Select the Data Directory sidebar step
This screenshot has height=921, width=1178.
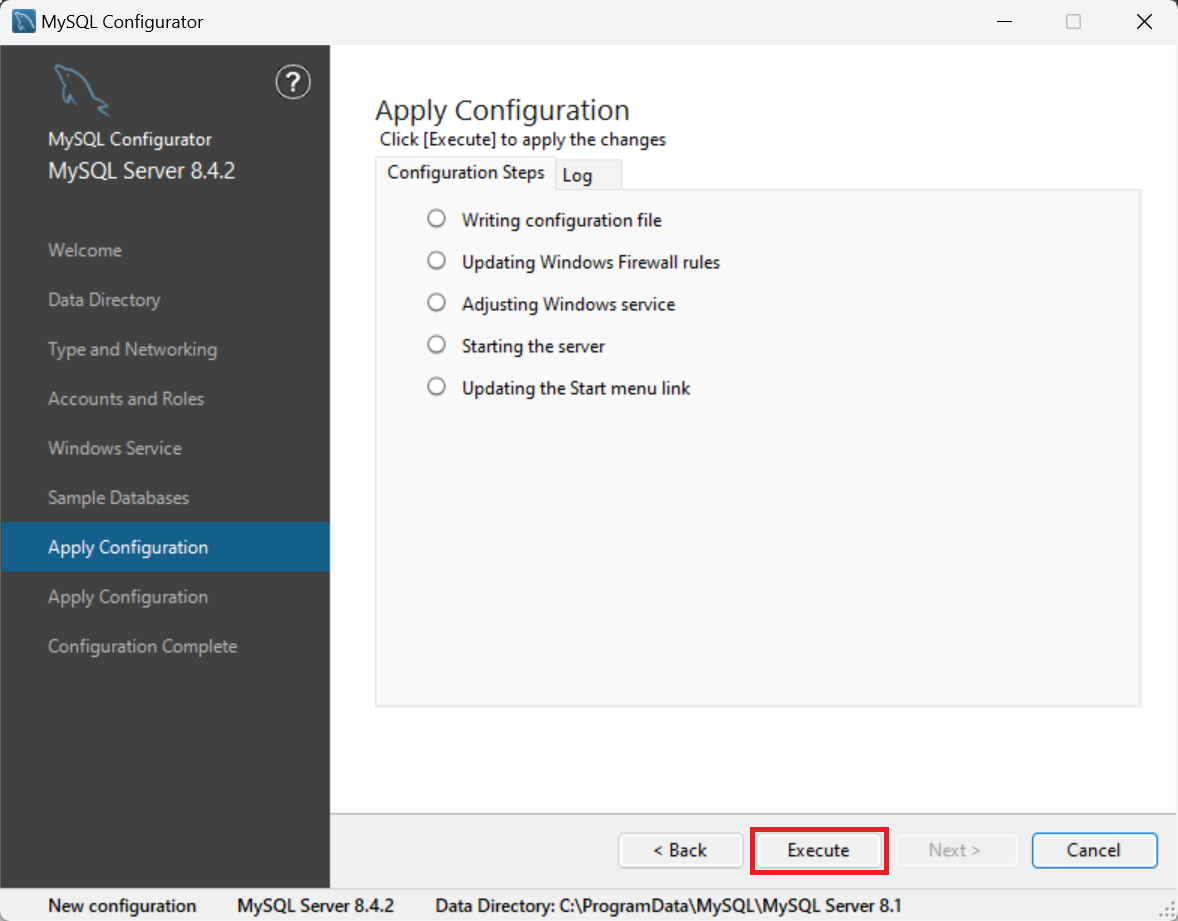tap(104, 300)
